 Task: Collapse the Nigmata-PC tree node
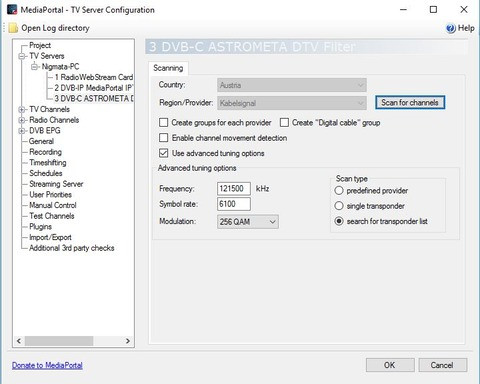(x=34, y=67)
